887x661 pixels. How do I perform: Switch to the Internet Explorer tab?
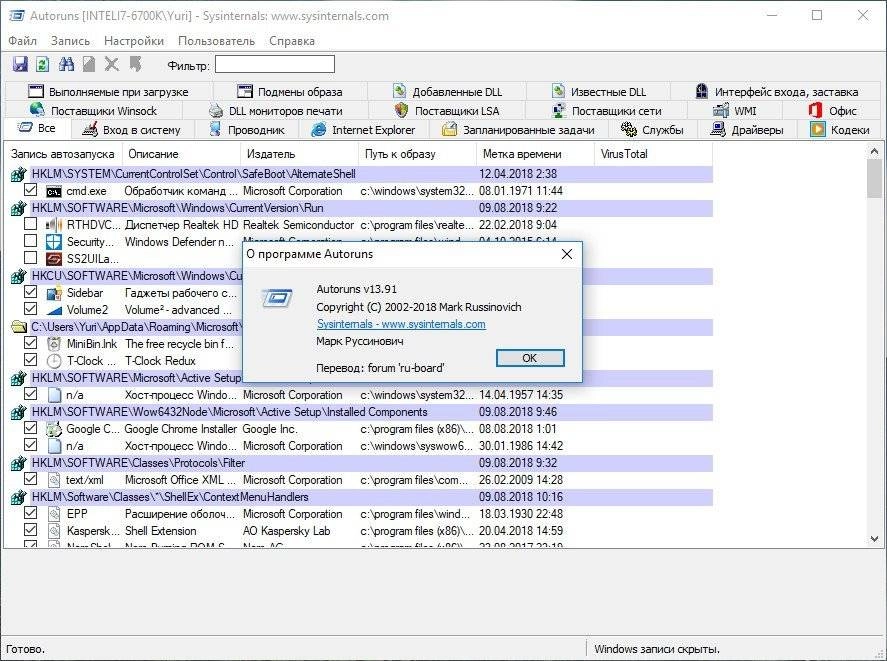coord(364,130)
